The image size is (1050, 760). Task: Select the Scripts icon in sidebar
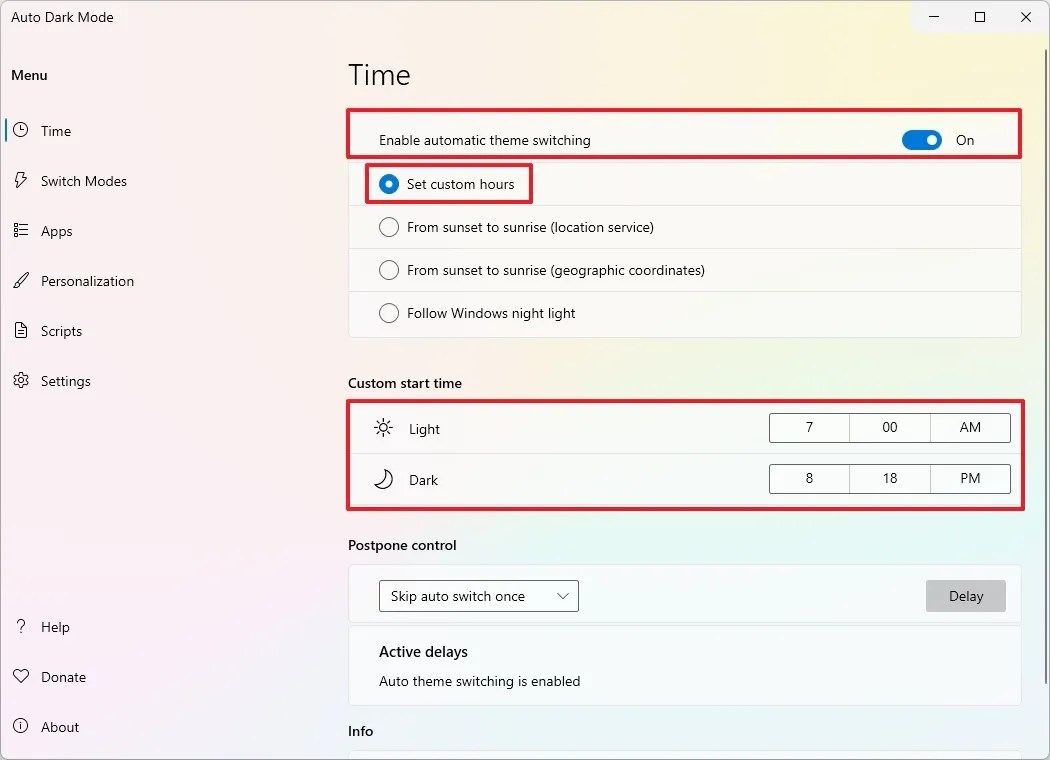20,331
